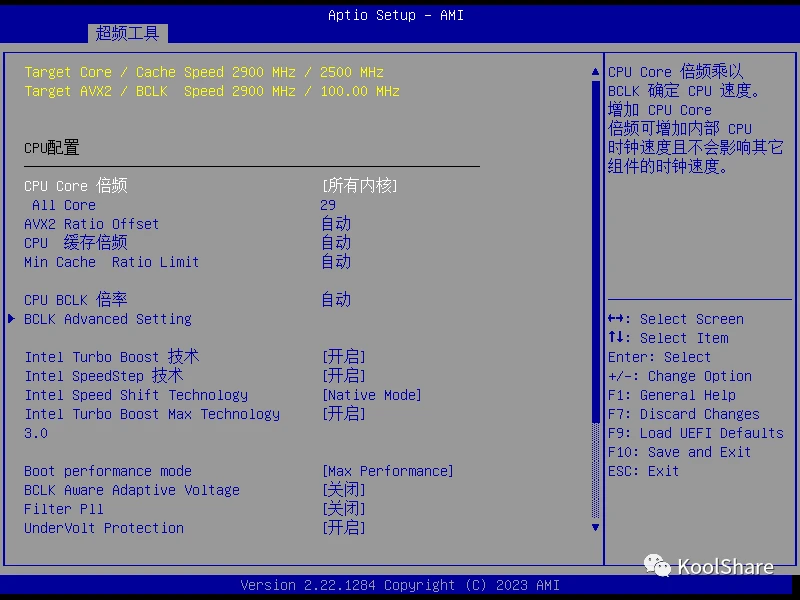Open the CPU Core 倍频 [所有内核] value
The height and width of the screenshot is (600, 800).
[359, 186]
